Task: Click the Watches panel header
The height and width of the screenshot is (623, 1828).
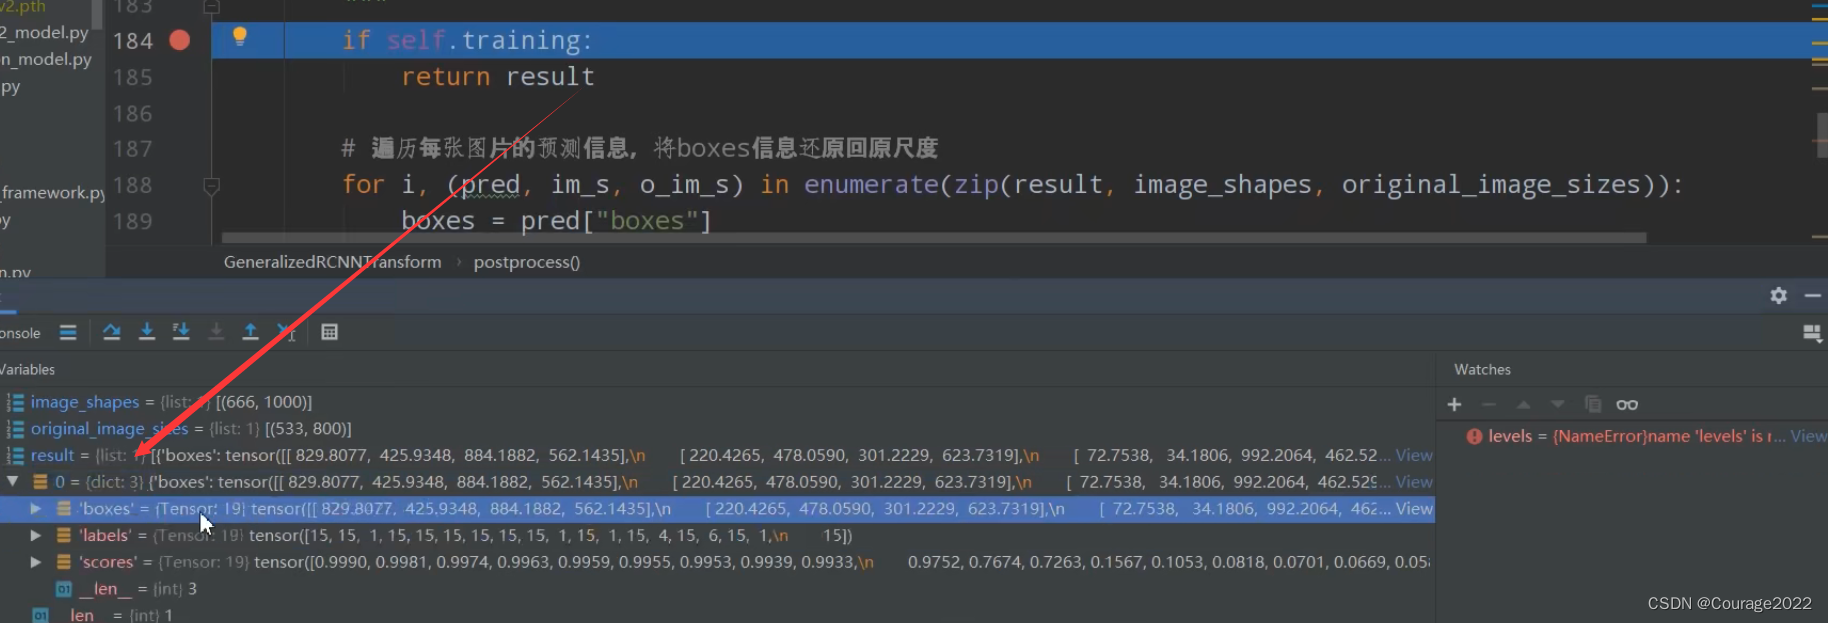Action: (1482, 370)
